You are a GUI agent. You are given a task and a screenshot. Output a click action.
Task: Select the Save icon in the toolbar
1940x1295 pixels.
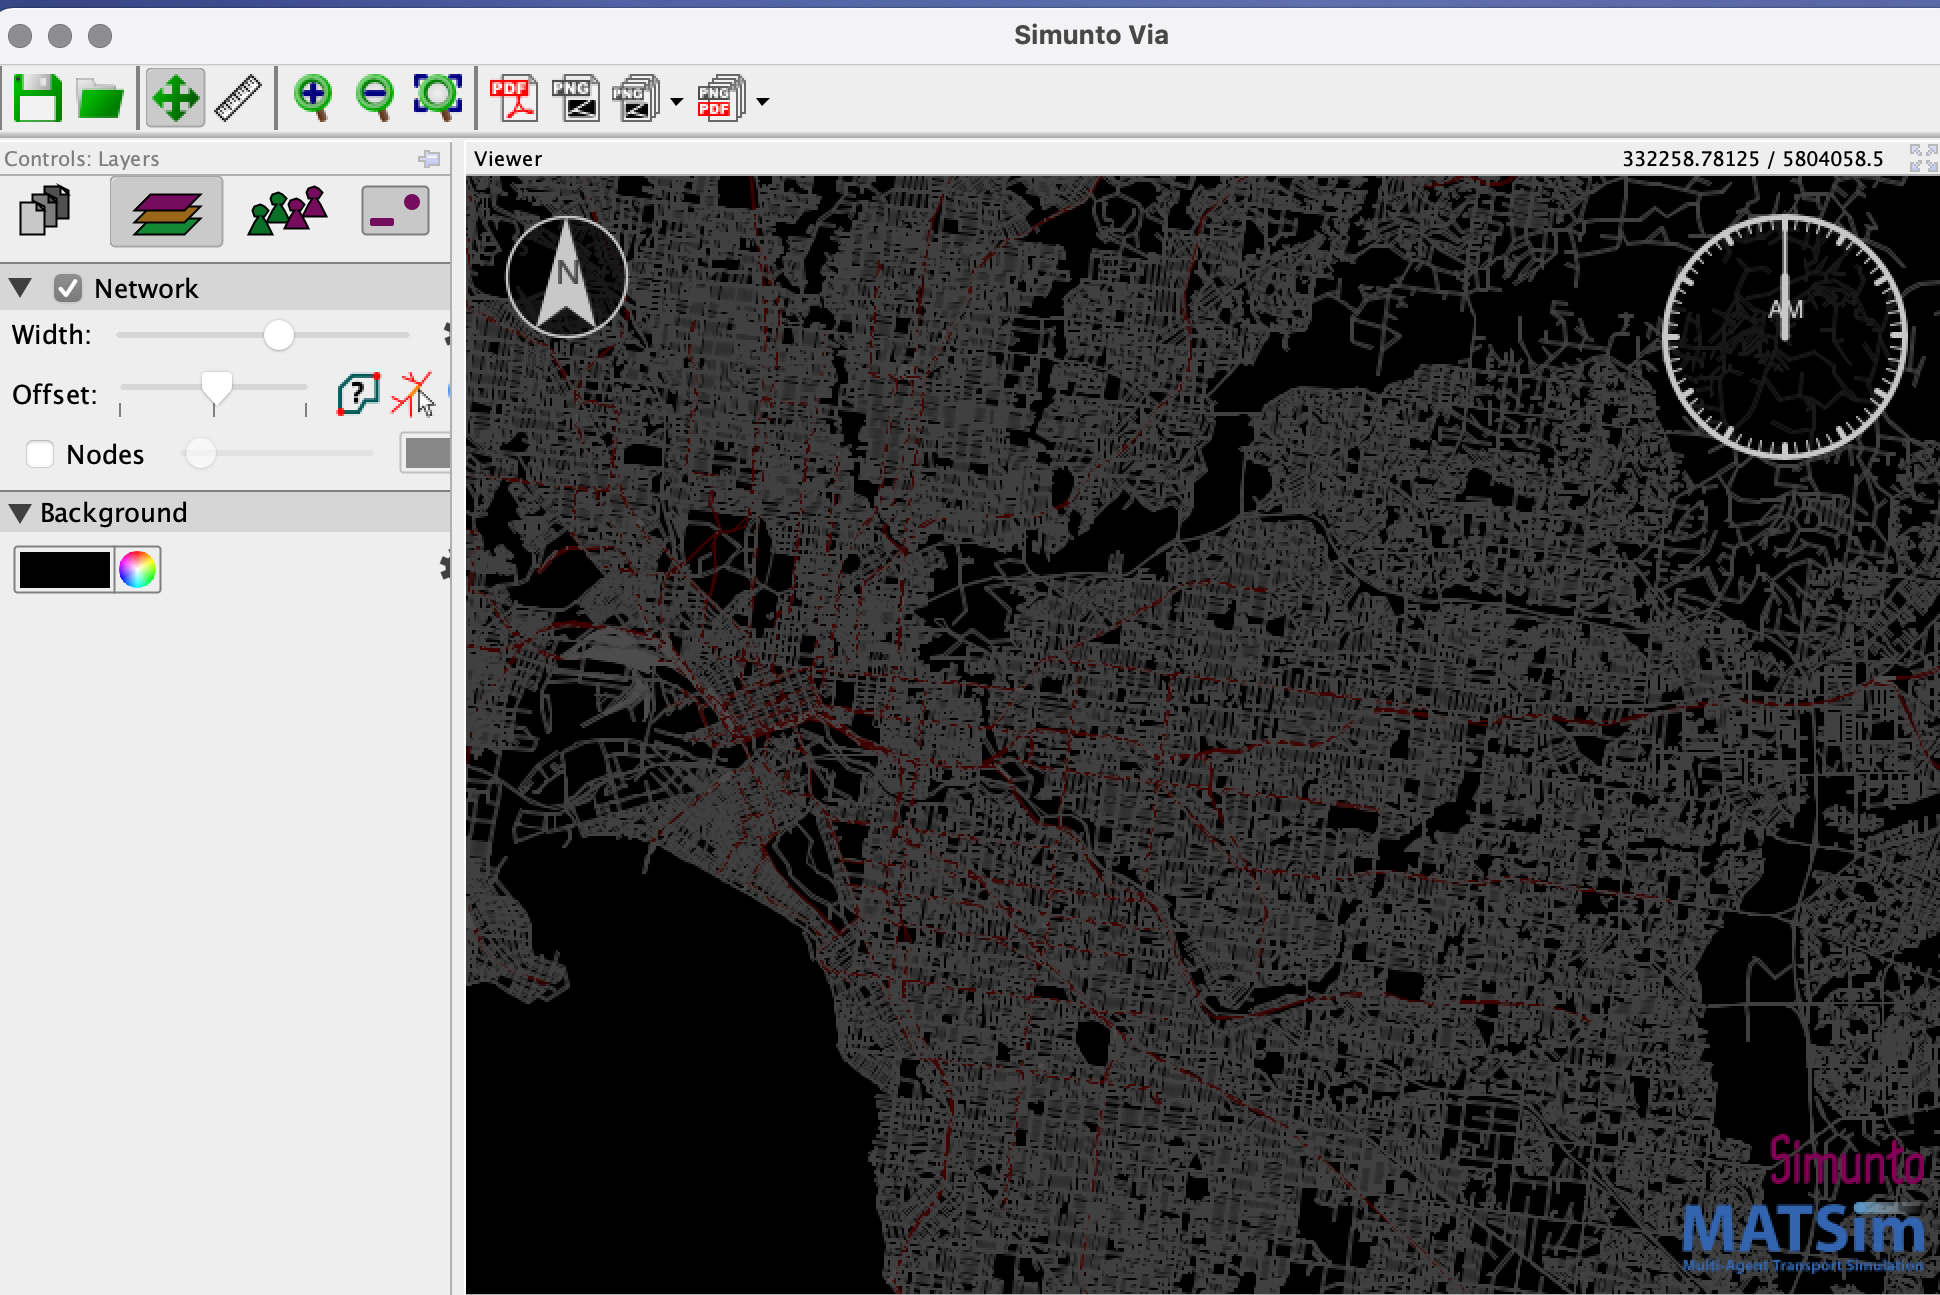tap(37, 97)
